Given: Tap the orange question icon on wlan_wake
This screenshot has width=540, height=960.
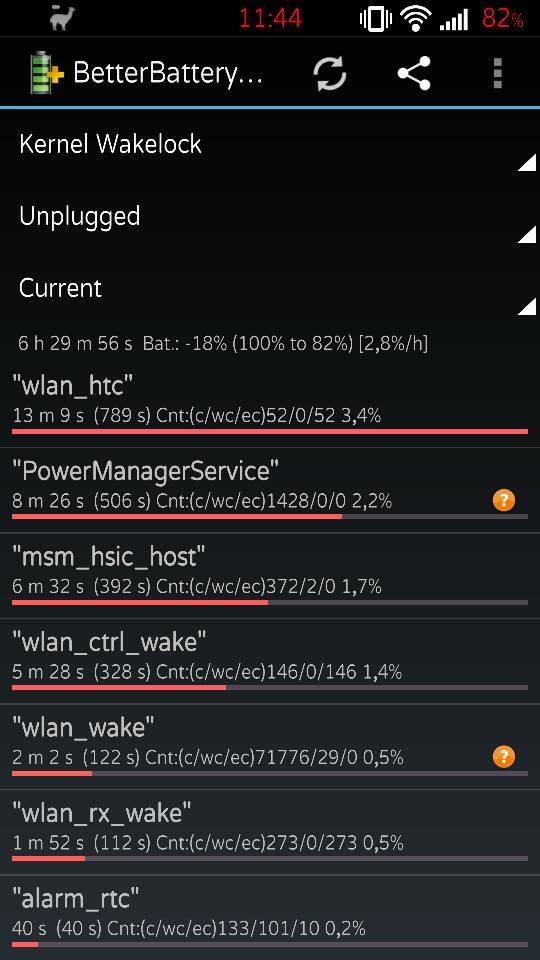Looking at the screenshot, I should [504, 757].
